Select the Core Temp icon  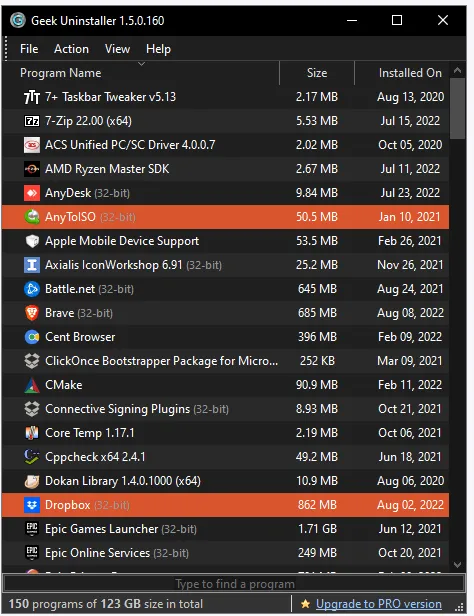point(32,433)
